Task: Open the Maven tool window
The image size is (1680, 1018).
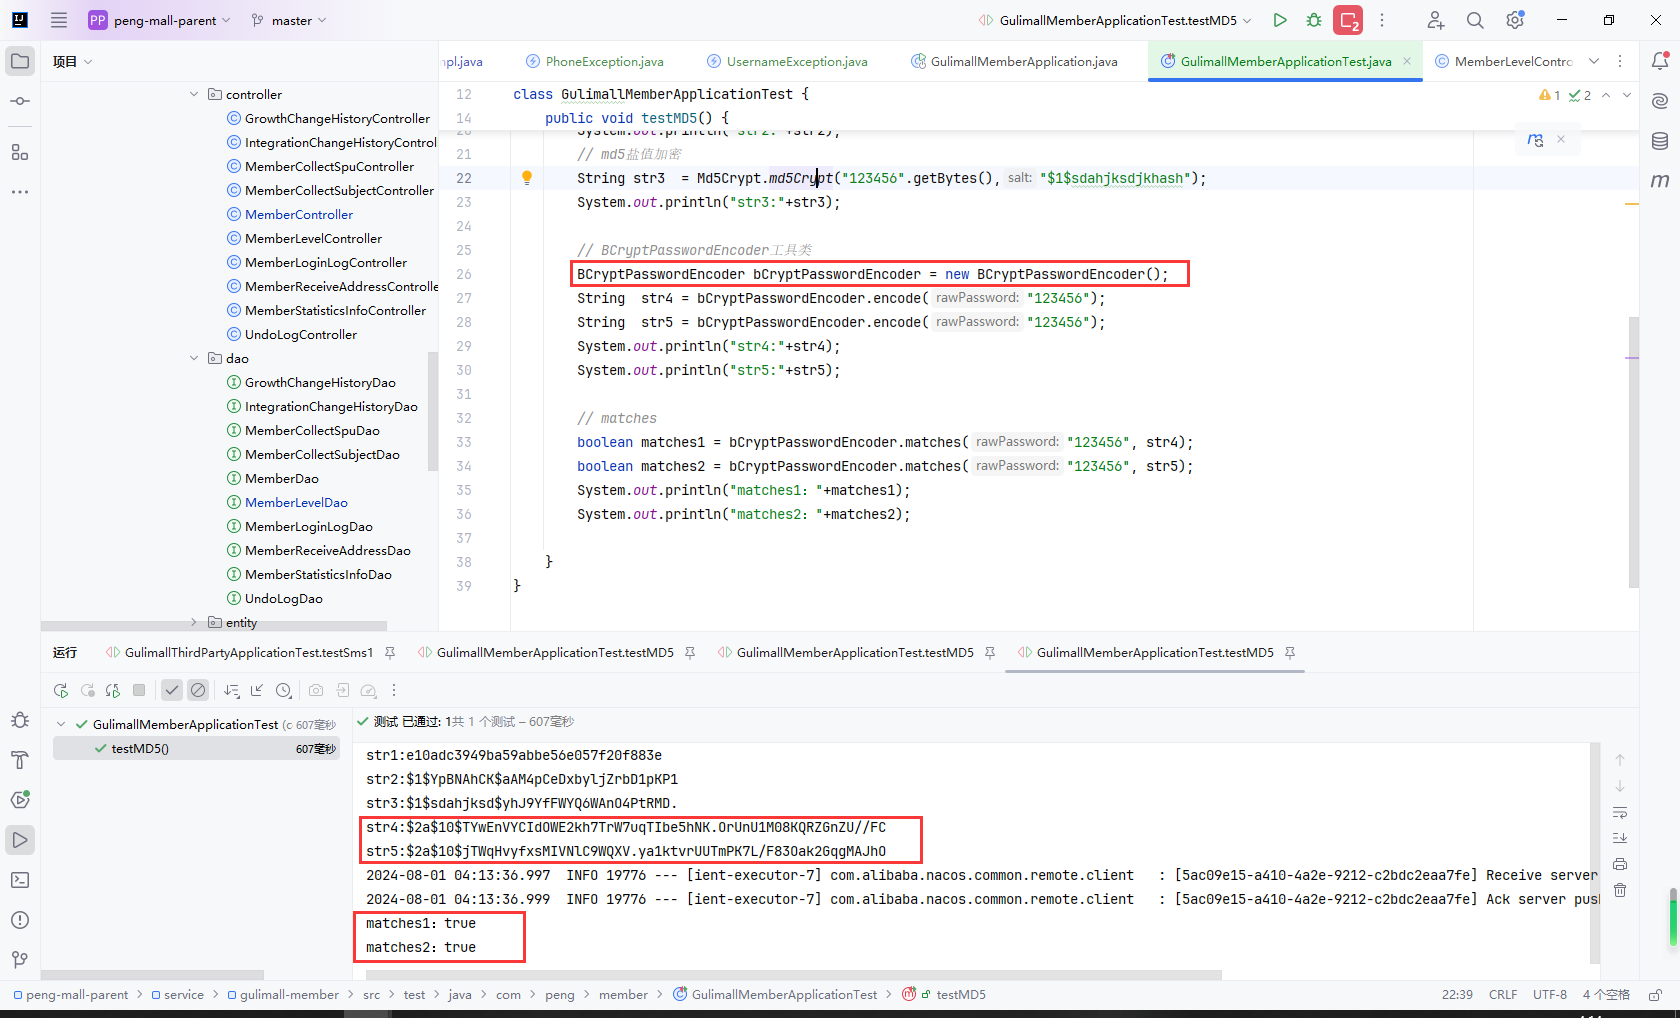Action: click(x=1660, y=181)
